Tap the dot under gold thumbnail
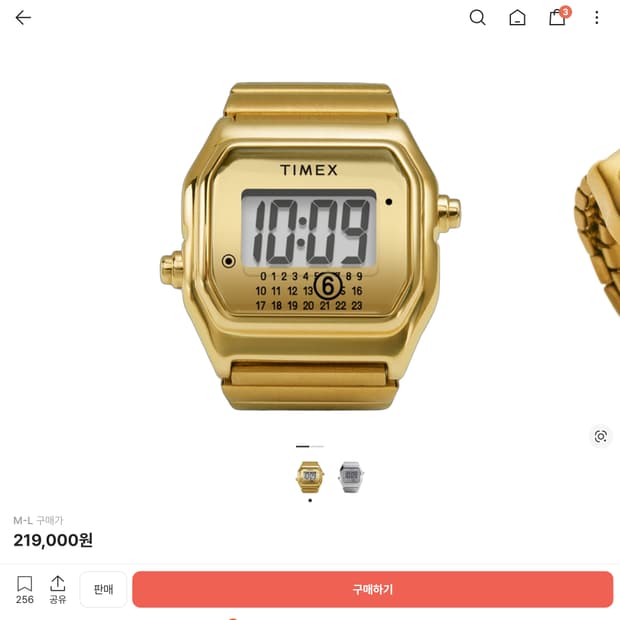 click(310, 501)
